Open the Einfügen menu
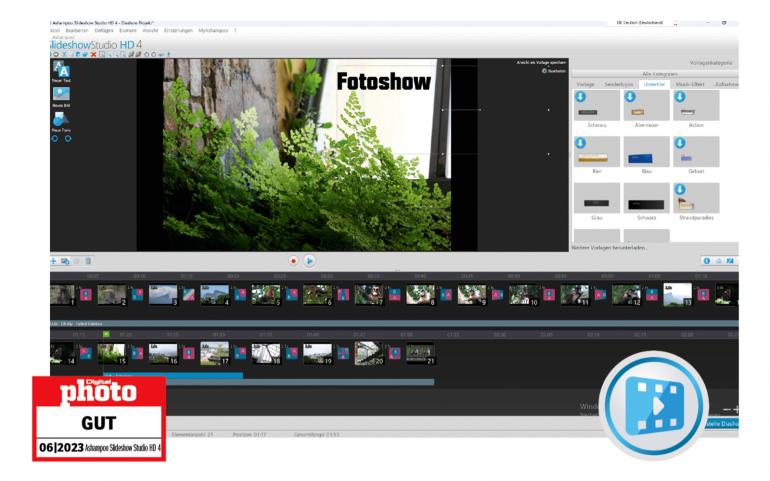Viewport: 770px width, 481px height. [104, 30]
